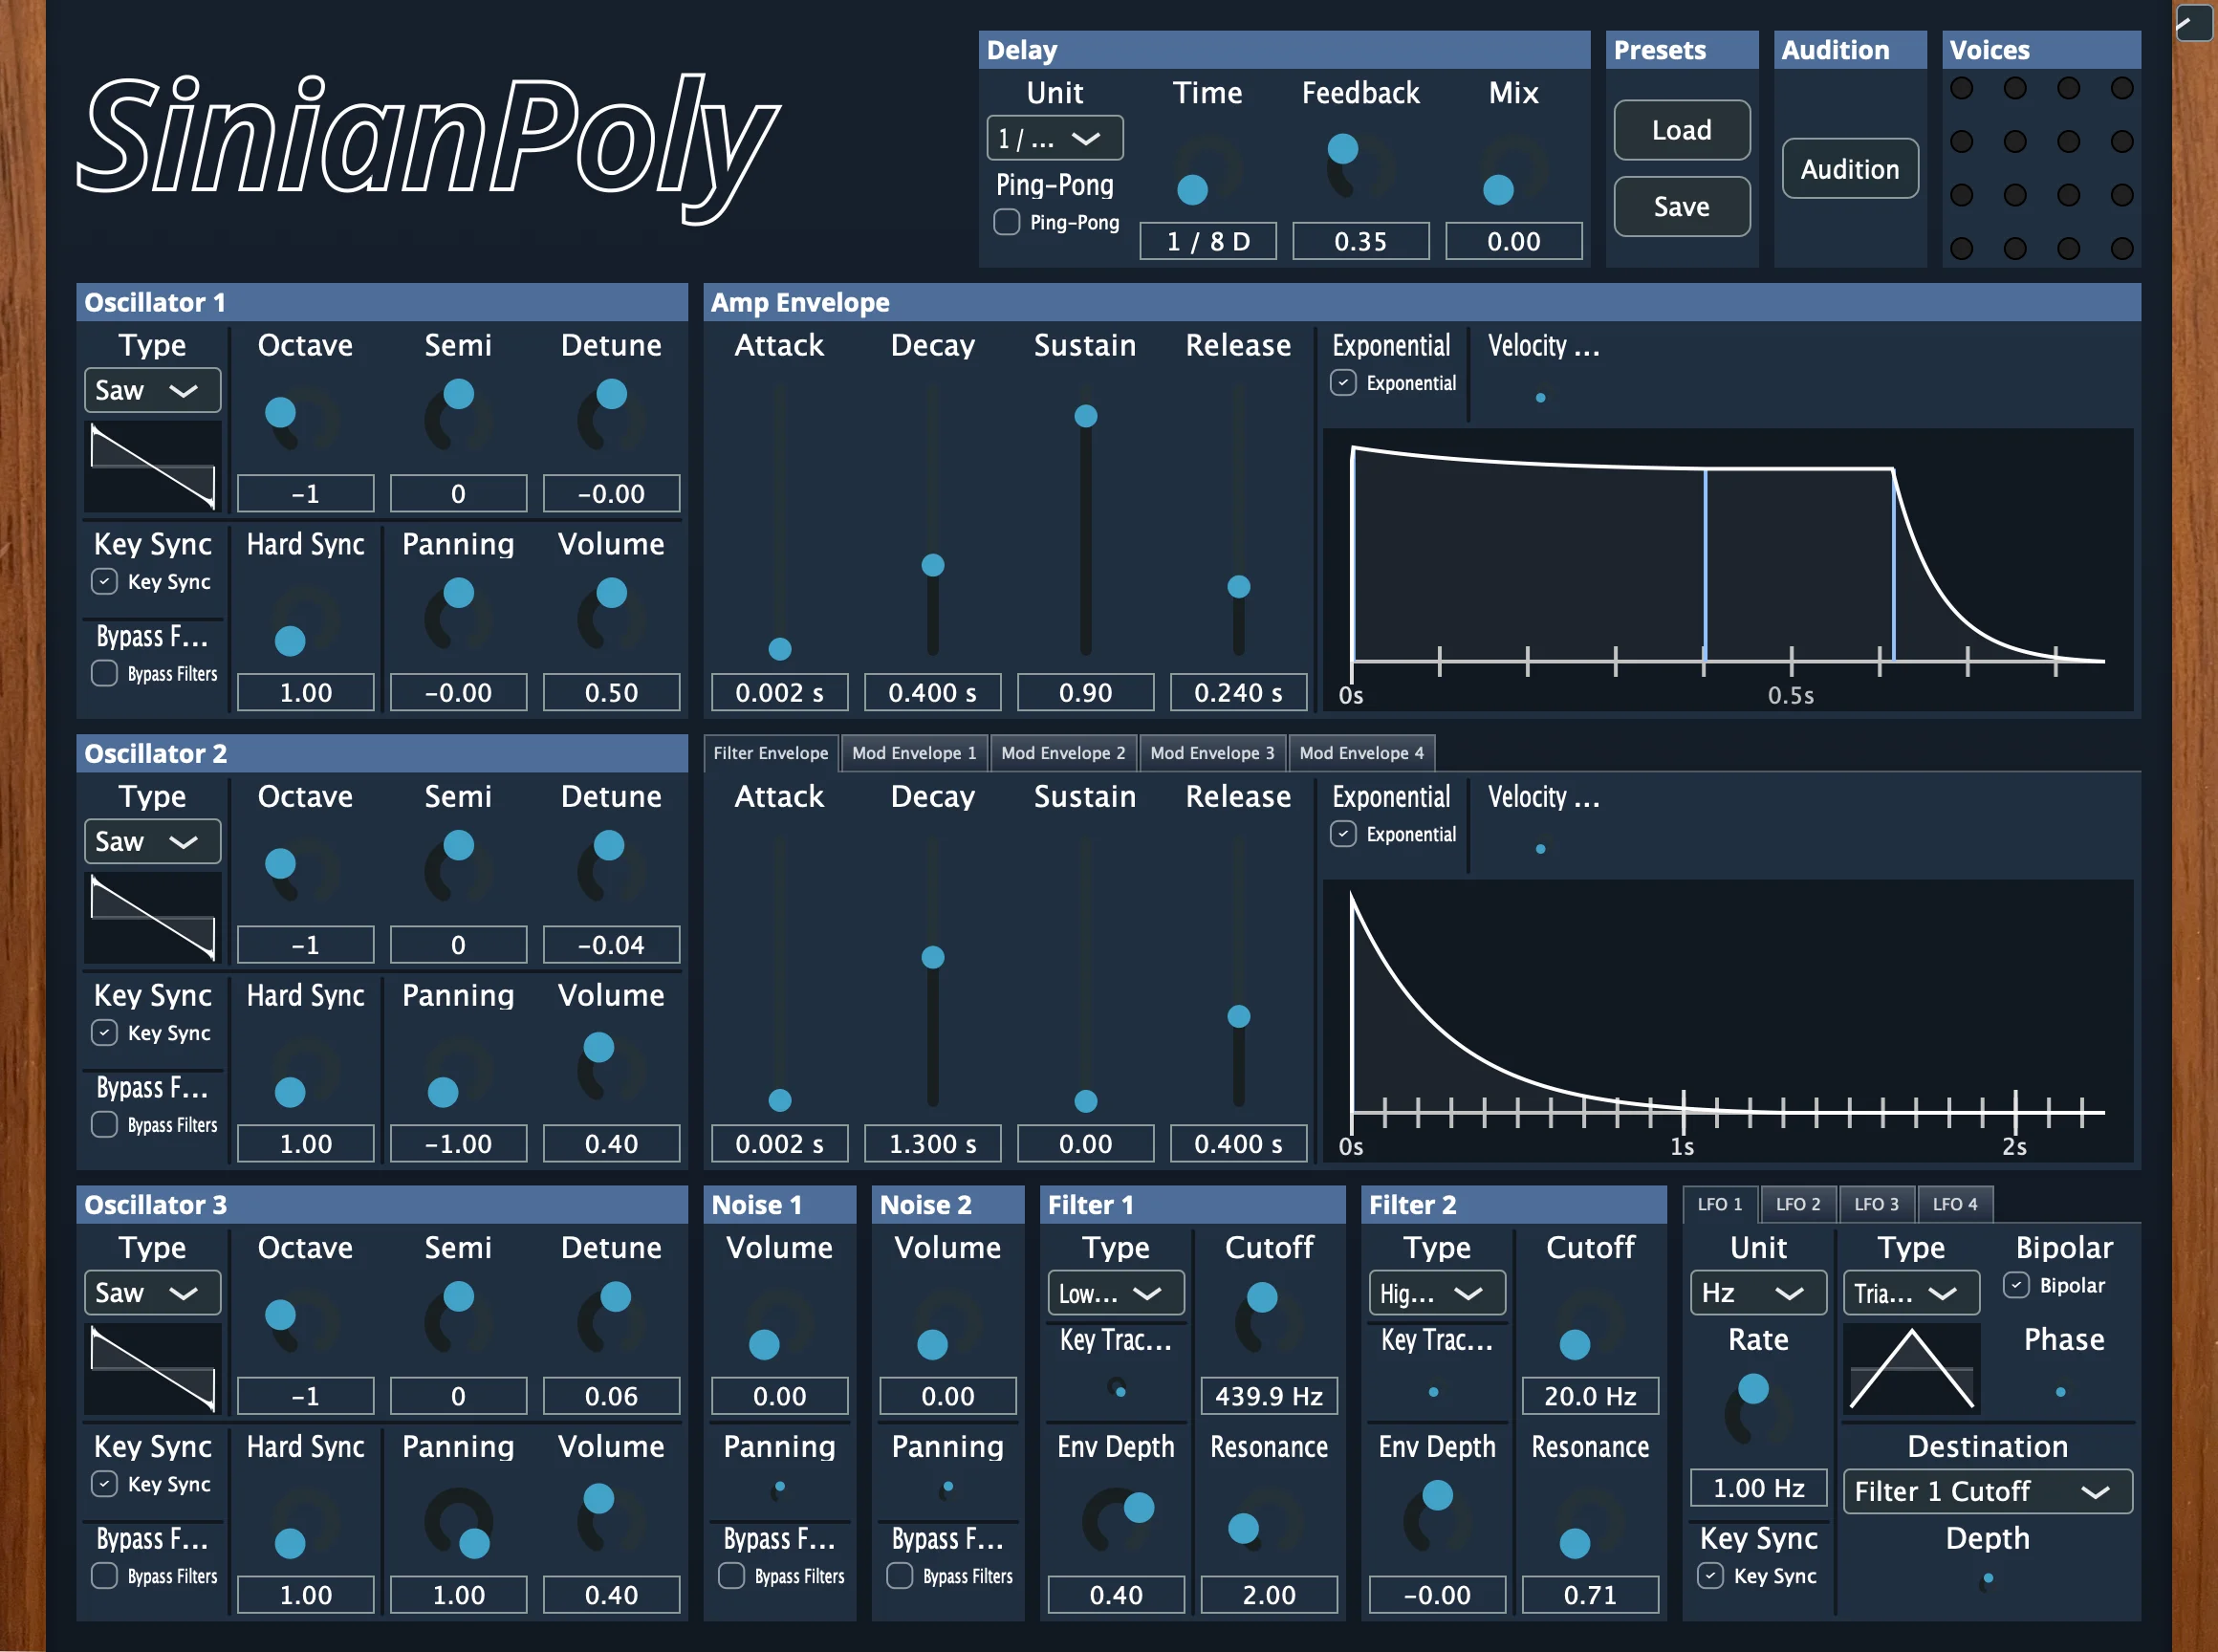
Task: Click the Amp Envelope Attack 0.002 s field
Action: (x=780, y=692)
